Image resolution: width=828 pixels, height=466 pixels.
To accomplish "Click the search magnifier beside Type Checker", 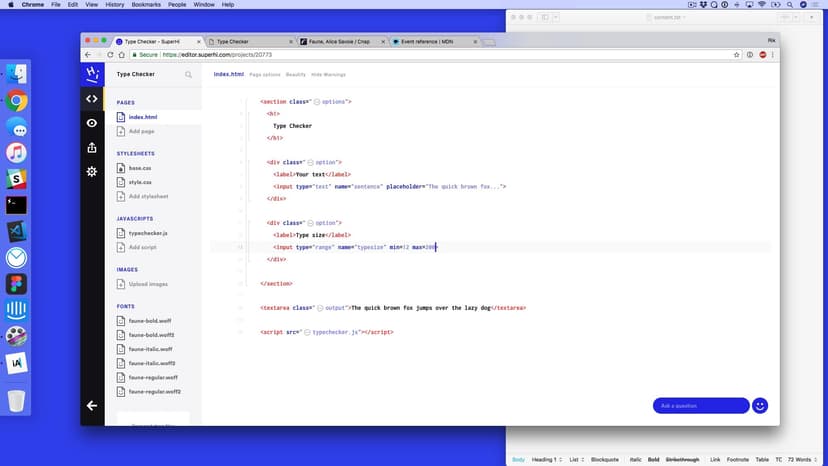I will [188, 74].
